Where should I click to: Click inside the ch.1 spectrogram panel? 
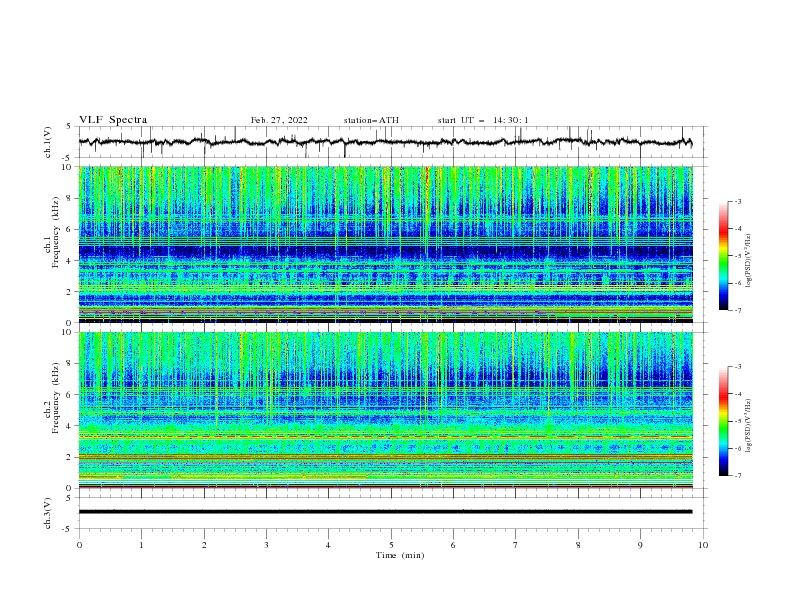click(x=385, y=244)
